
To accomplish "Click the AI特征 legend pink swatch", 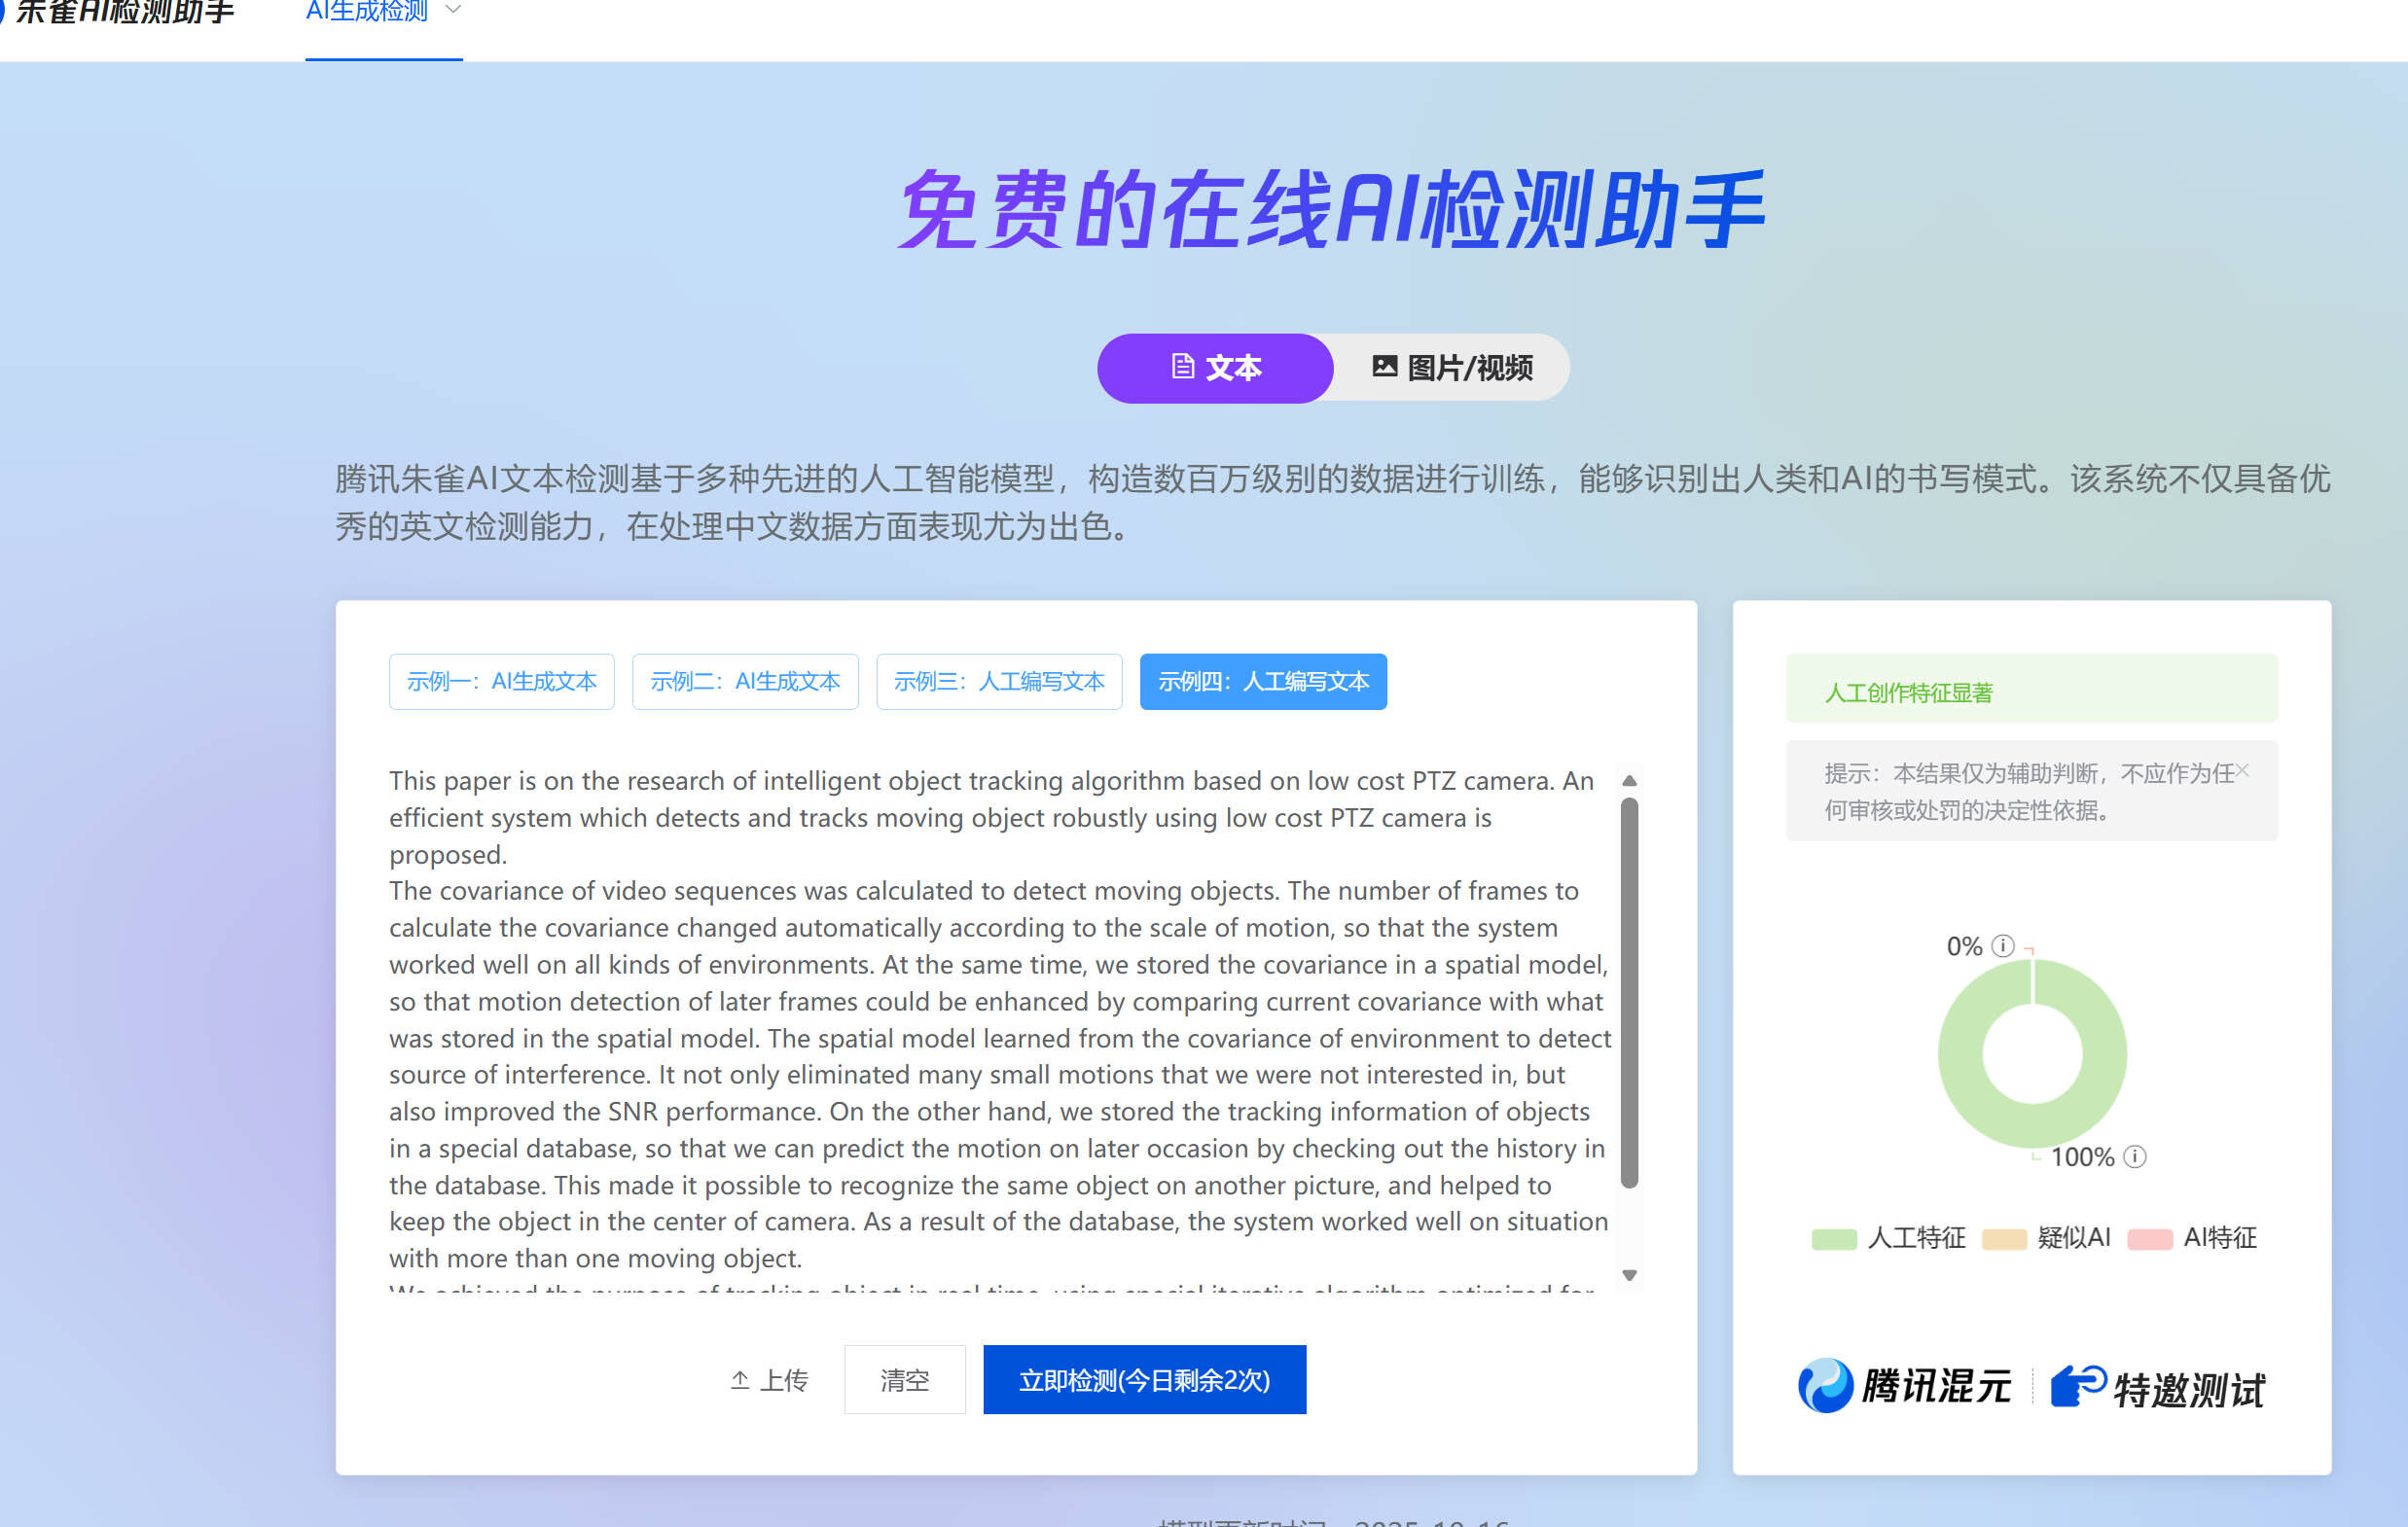I will [x=2150, y=1239].
